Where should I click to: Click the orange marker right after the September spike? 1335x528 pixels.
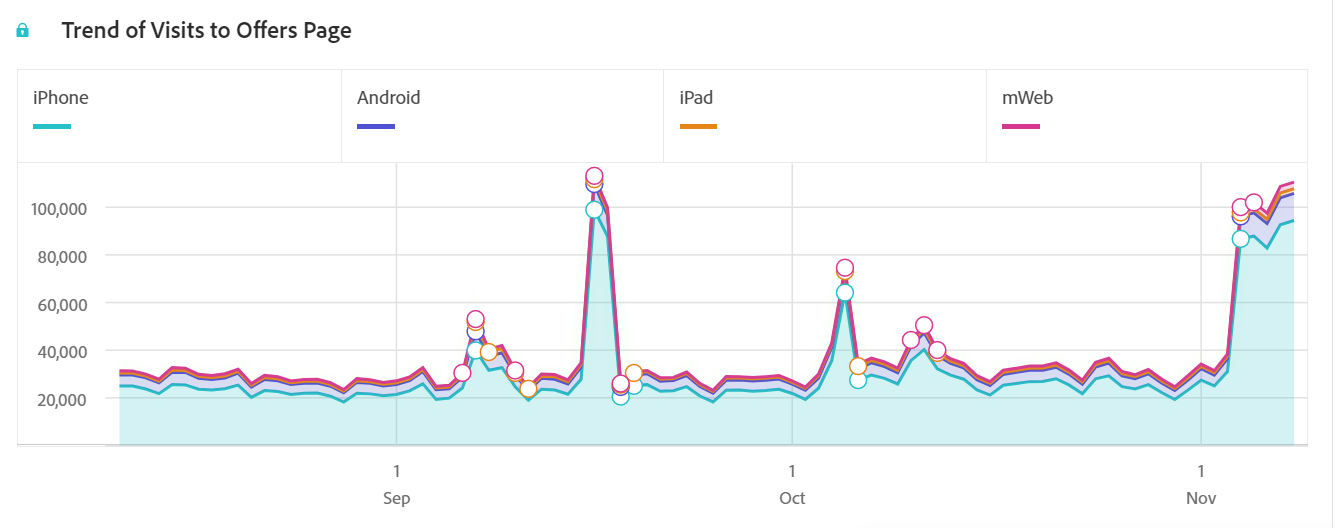[x=634, y=373]
